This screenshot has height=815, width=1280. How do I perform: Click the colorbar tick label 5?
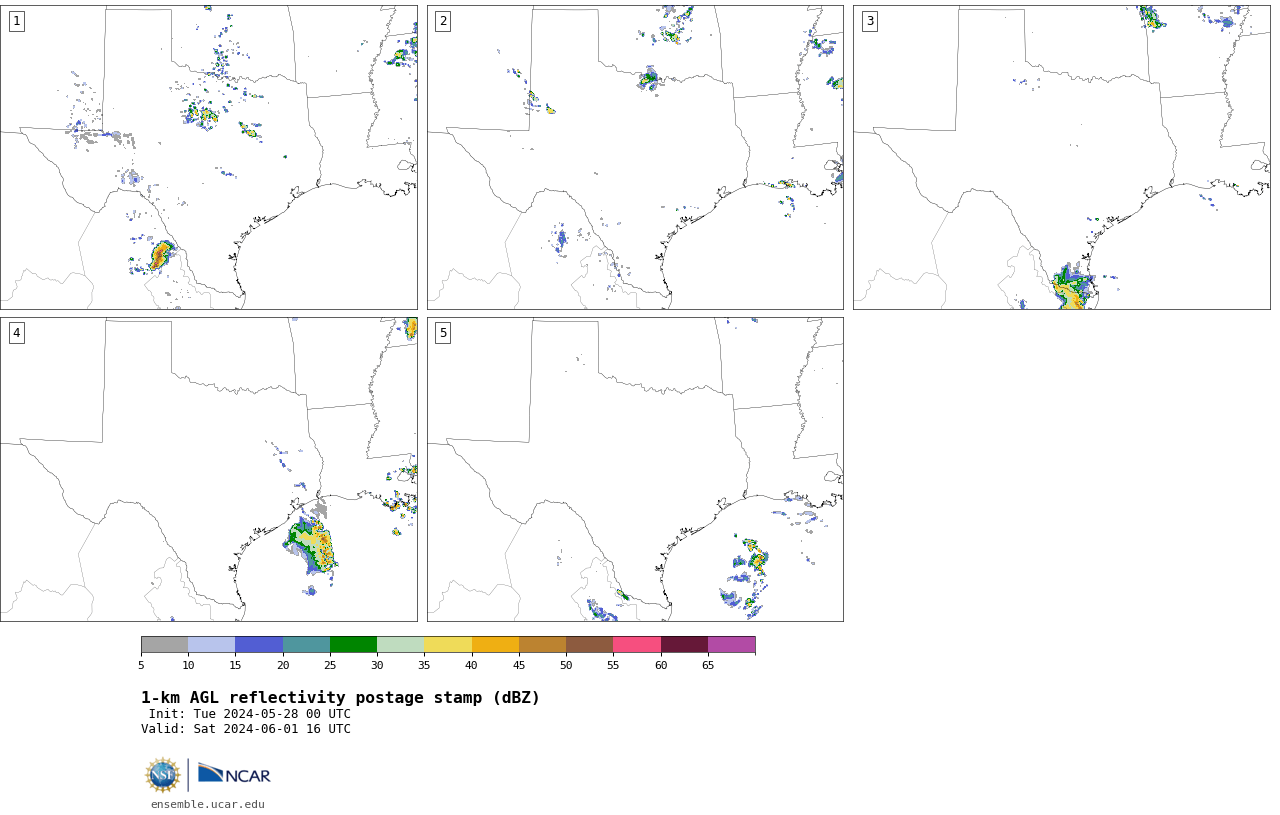coord(141,665)
